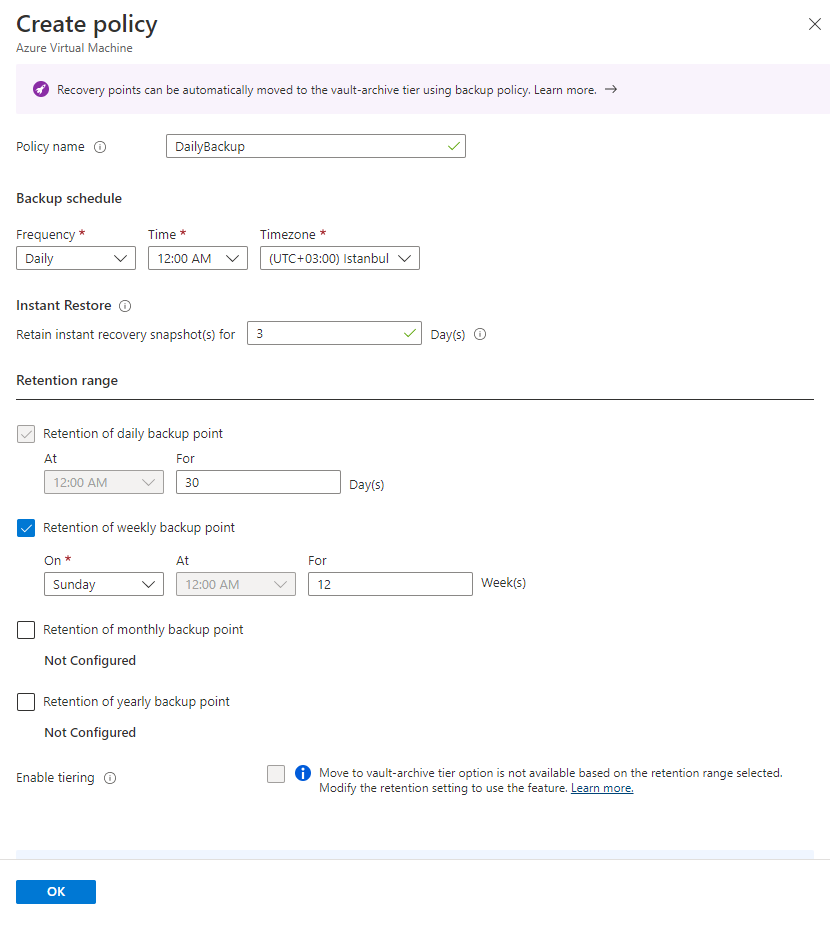Open daily retention At time dropdown

(x=104, y=482)
